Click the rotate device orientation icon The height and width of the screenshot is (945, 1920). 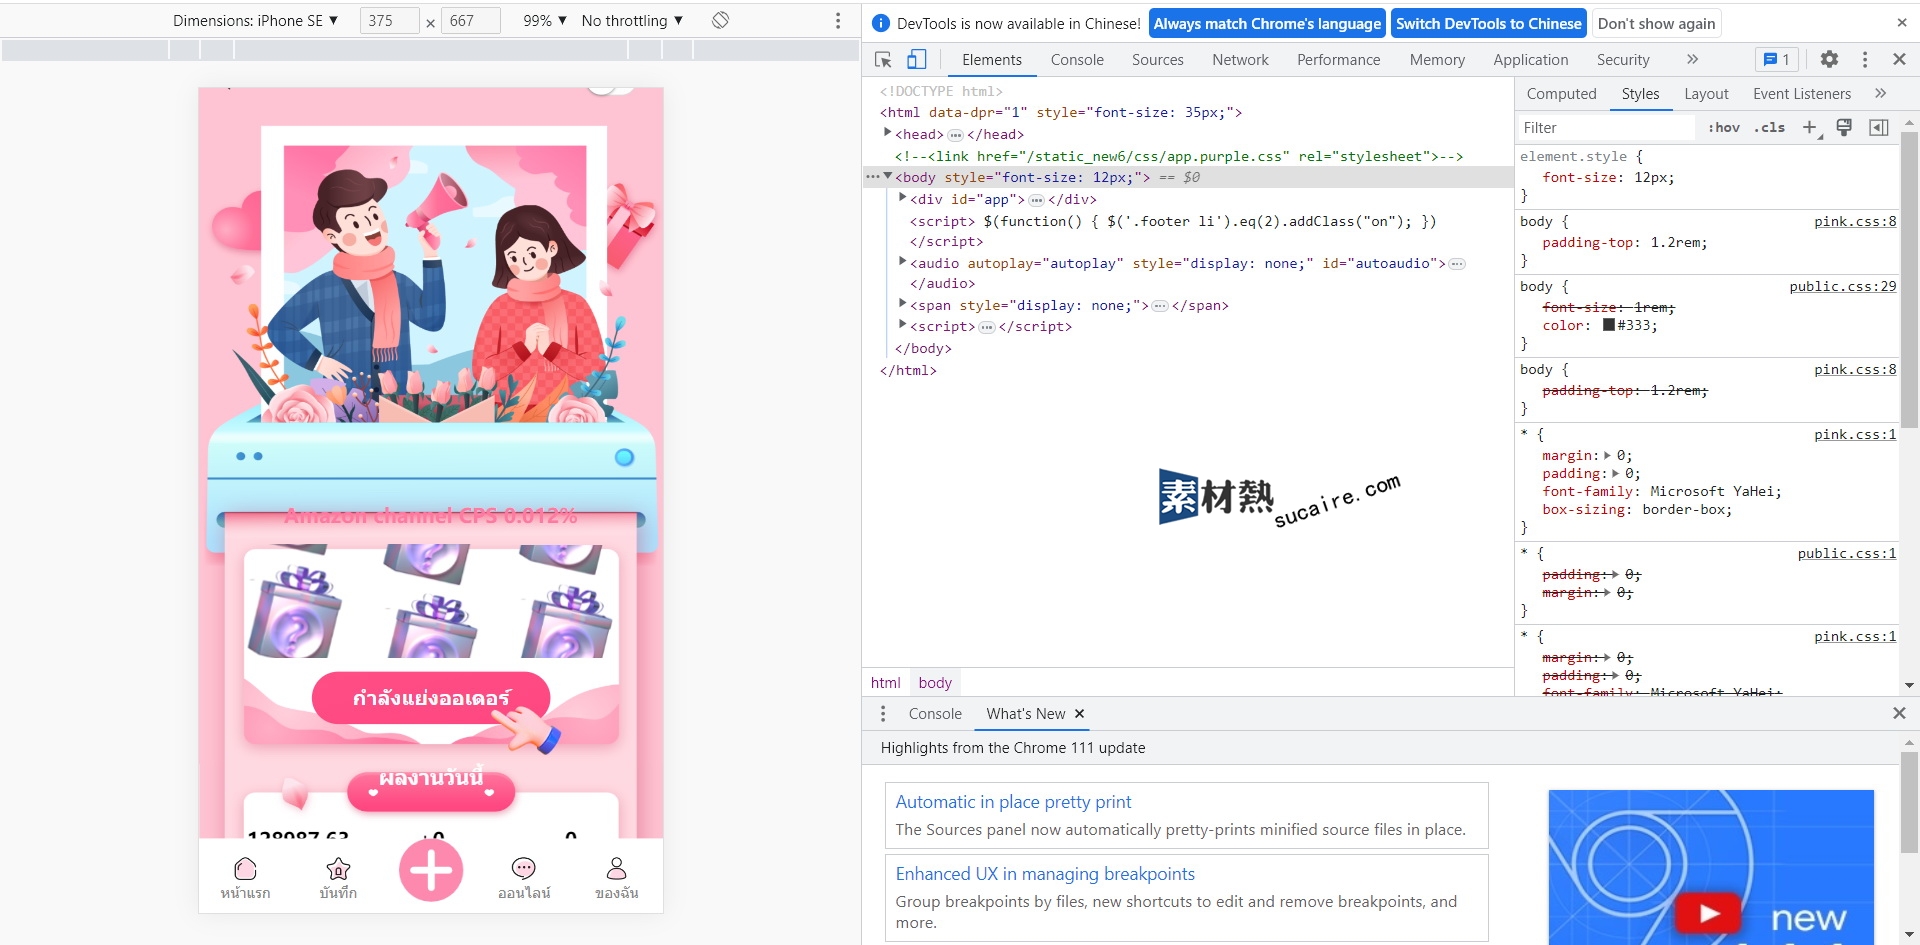tap(720, 20)
